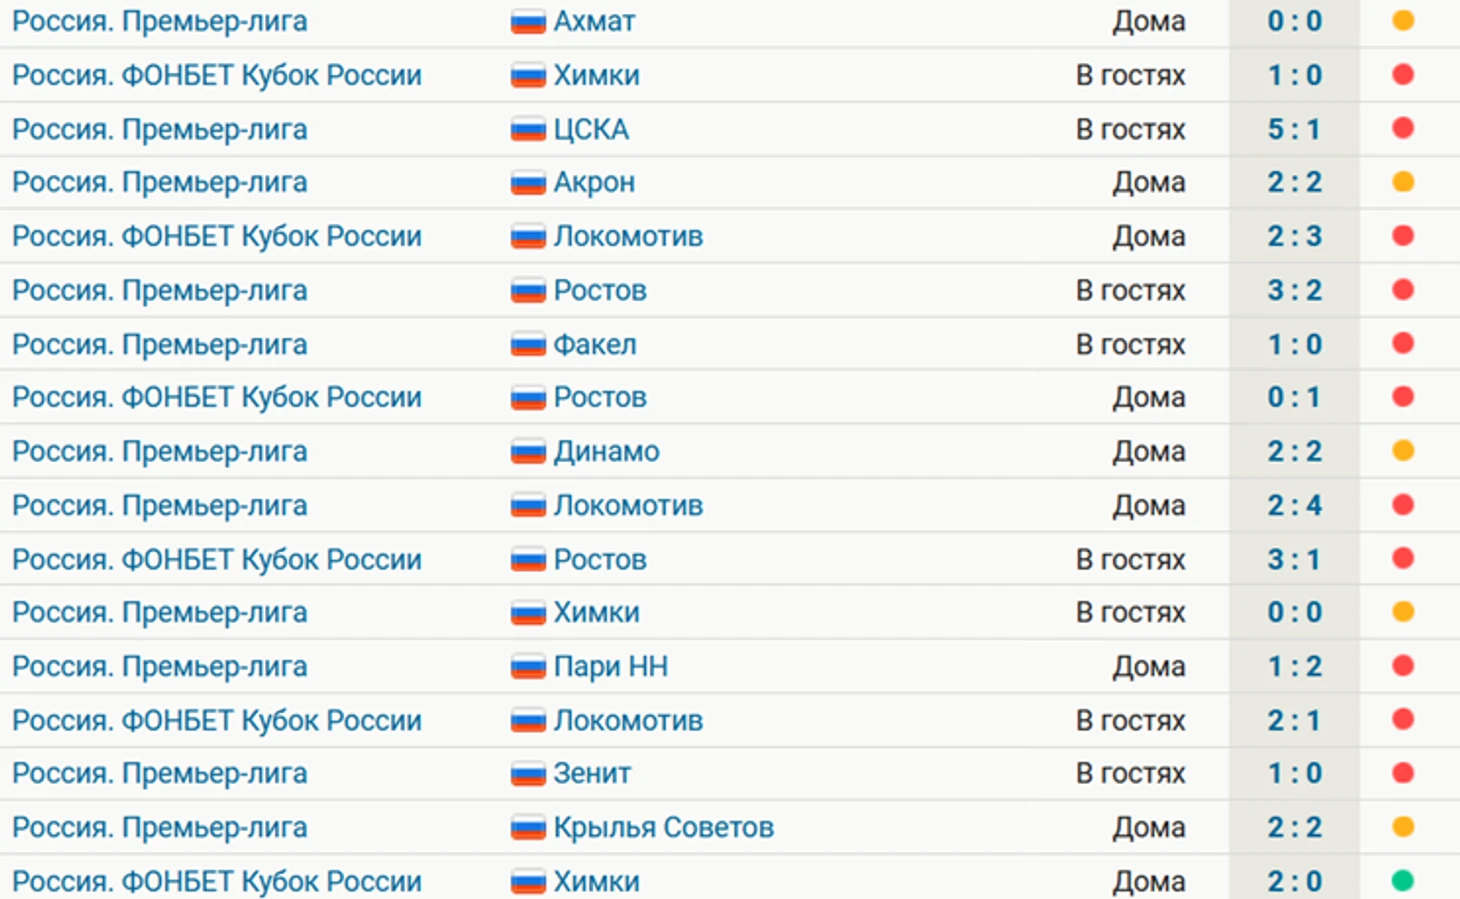Click the red dot in the Факел row
This screenshot has height=899, width=1460.
coord(1403,343)
